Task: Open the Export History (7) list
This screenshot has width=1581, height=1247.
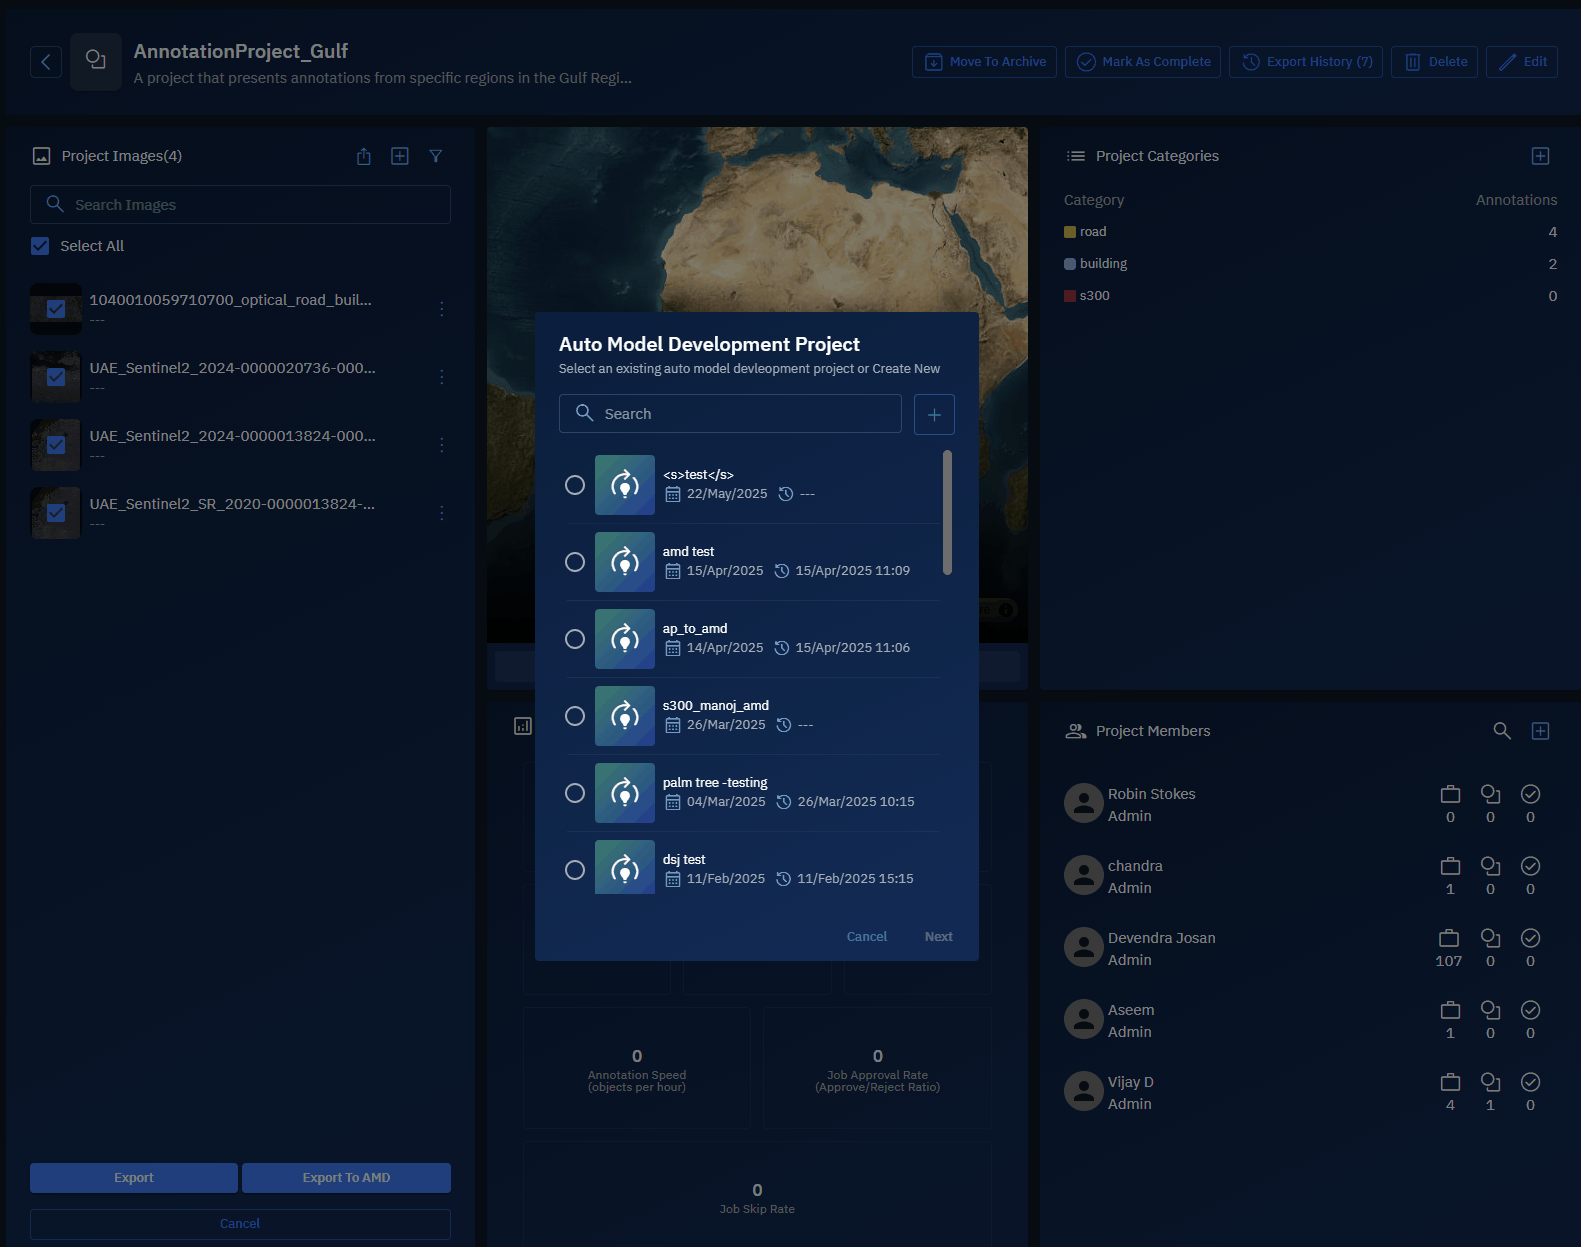Action: click(x=1306, y=62)
